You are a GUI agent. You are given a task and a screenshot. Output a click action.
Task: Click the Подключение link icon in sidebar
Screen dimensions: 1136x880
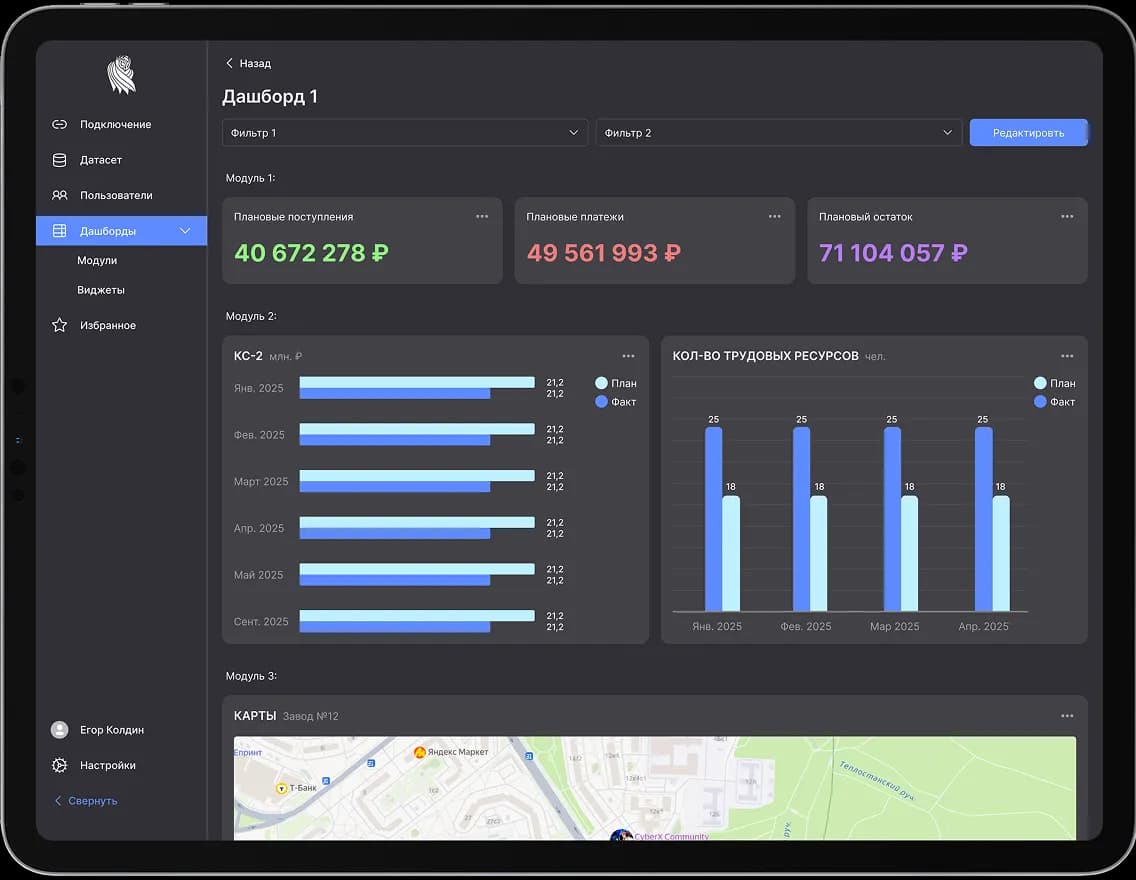(60, 125)
